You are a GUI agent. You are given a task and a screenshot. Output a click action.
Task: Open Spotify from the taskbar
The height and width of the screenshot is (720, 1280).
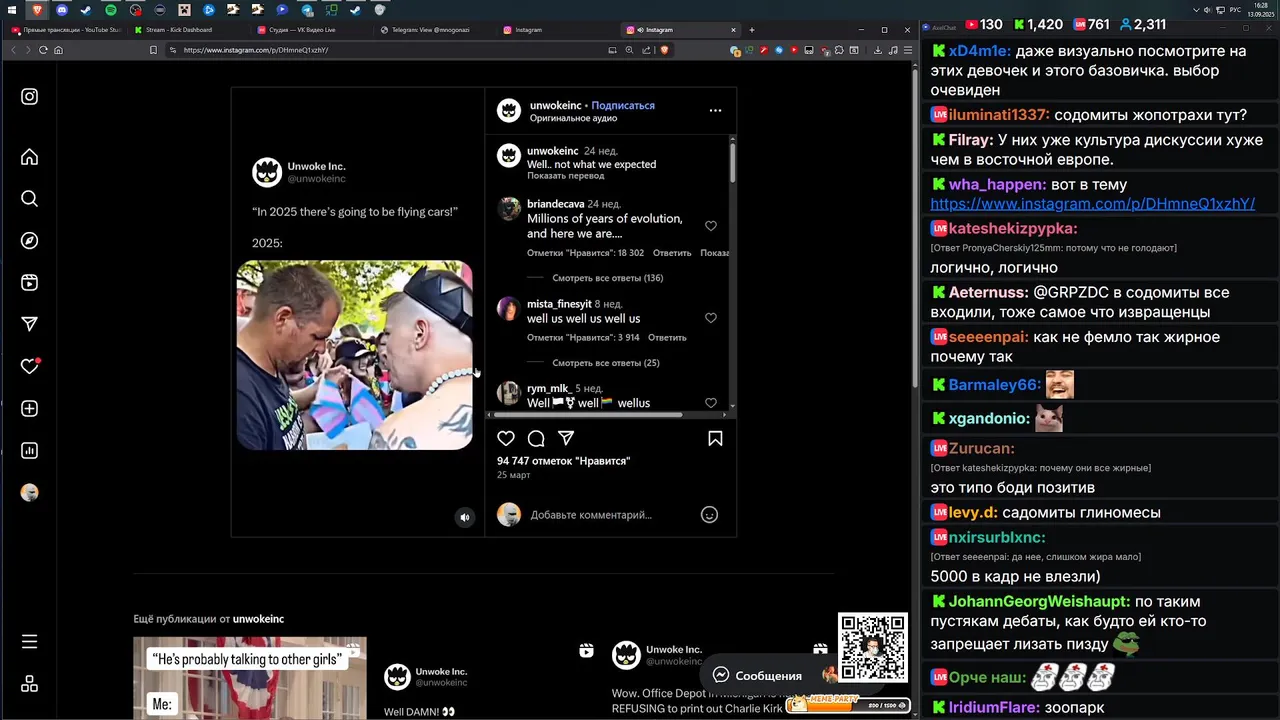tap(110, 9)
